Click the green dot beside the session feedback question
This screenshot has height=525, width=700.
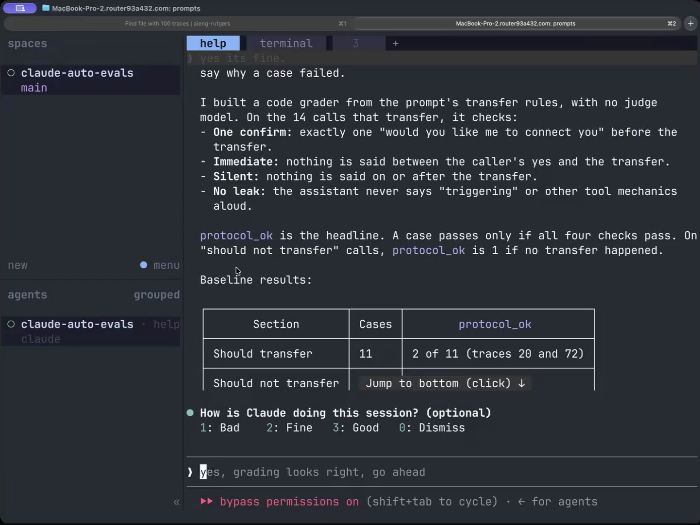(x=190, y=412)
